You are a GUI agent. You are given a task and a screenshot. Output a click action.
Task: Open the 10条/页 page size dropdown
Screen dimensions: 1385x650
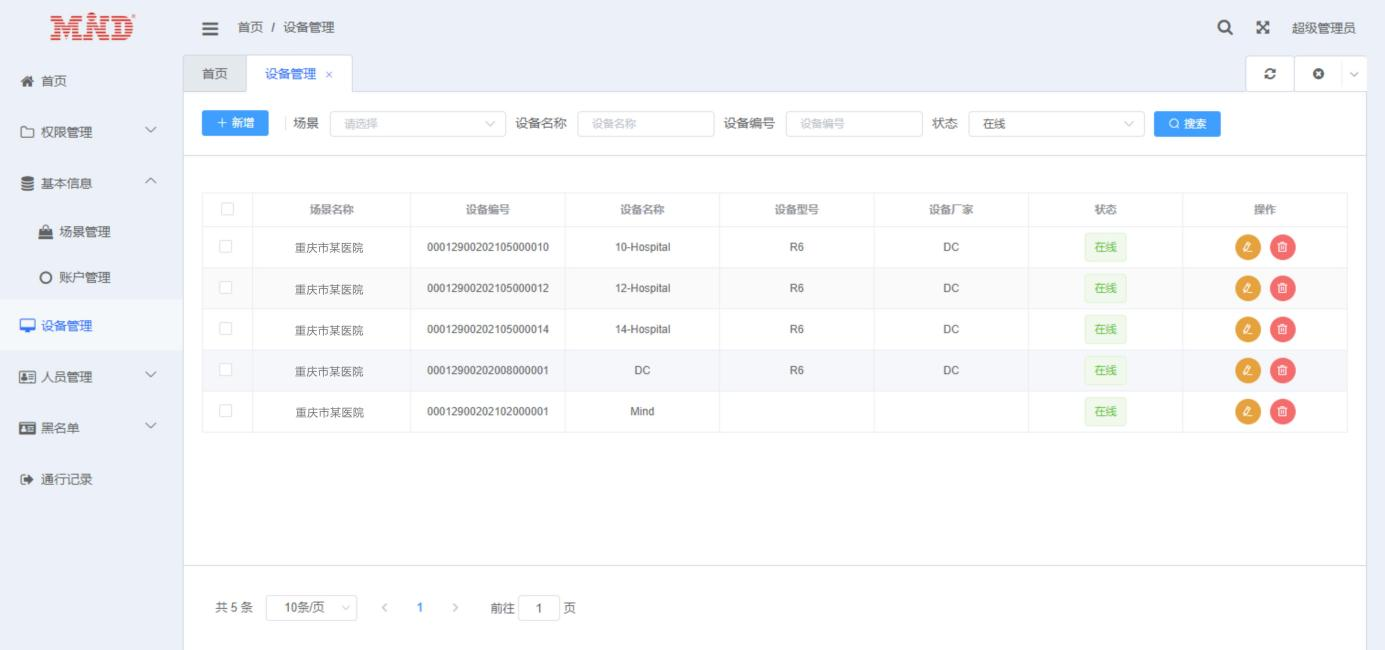click(311, 607)
